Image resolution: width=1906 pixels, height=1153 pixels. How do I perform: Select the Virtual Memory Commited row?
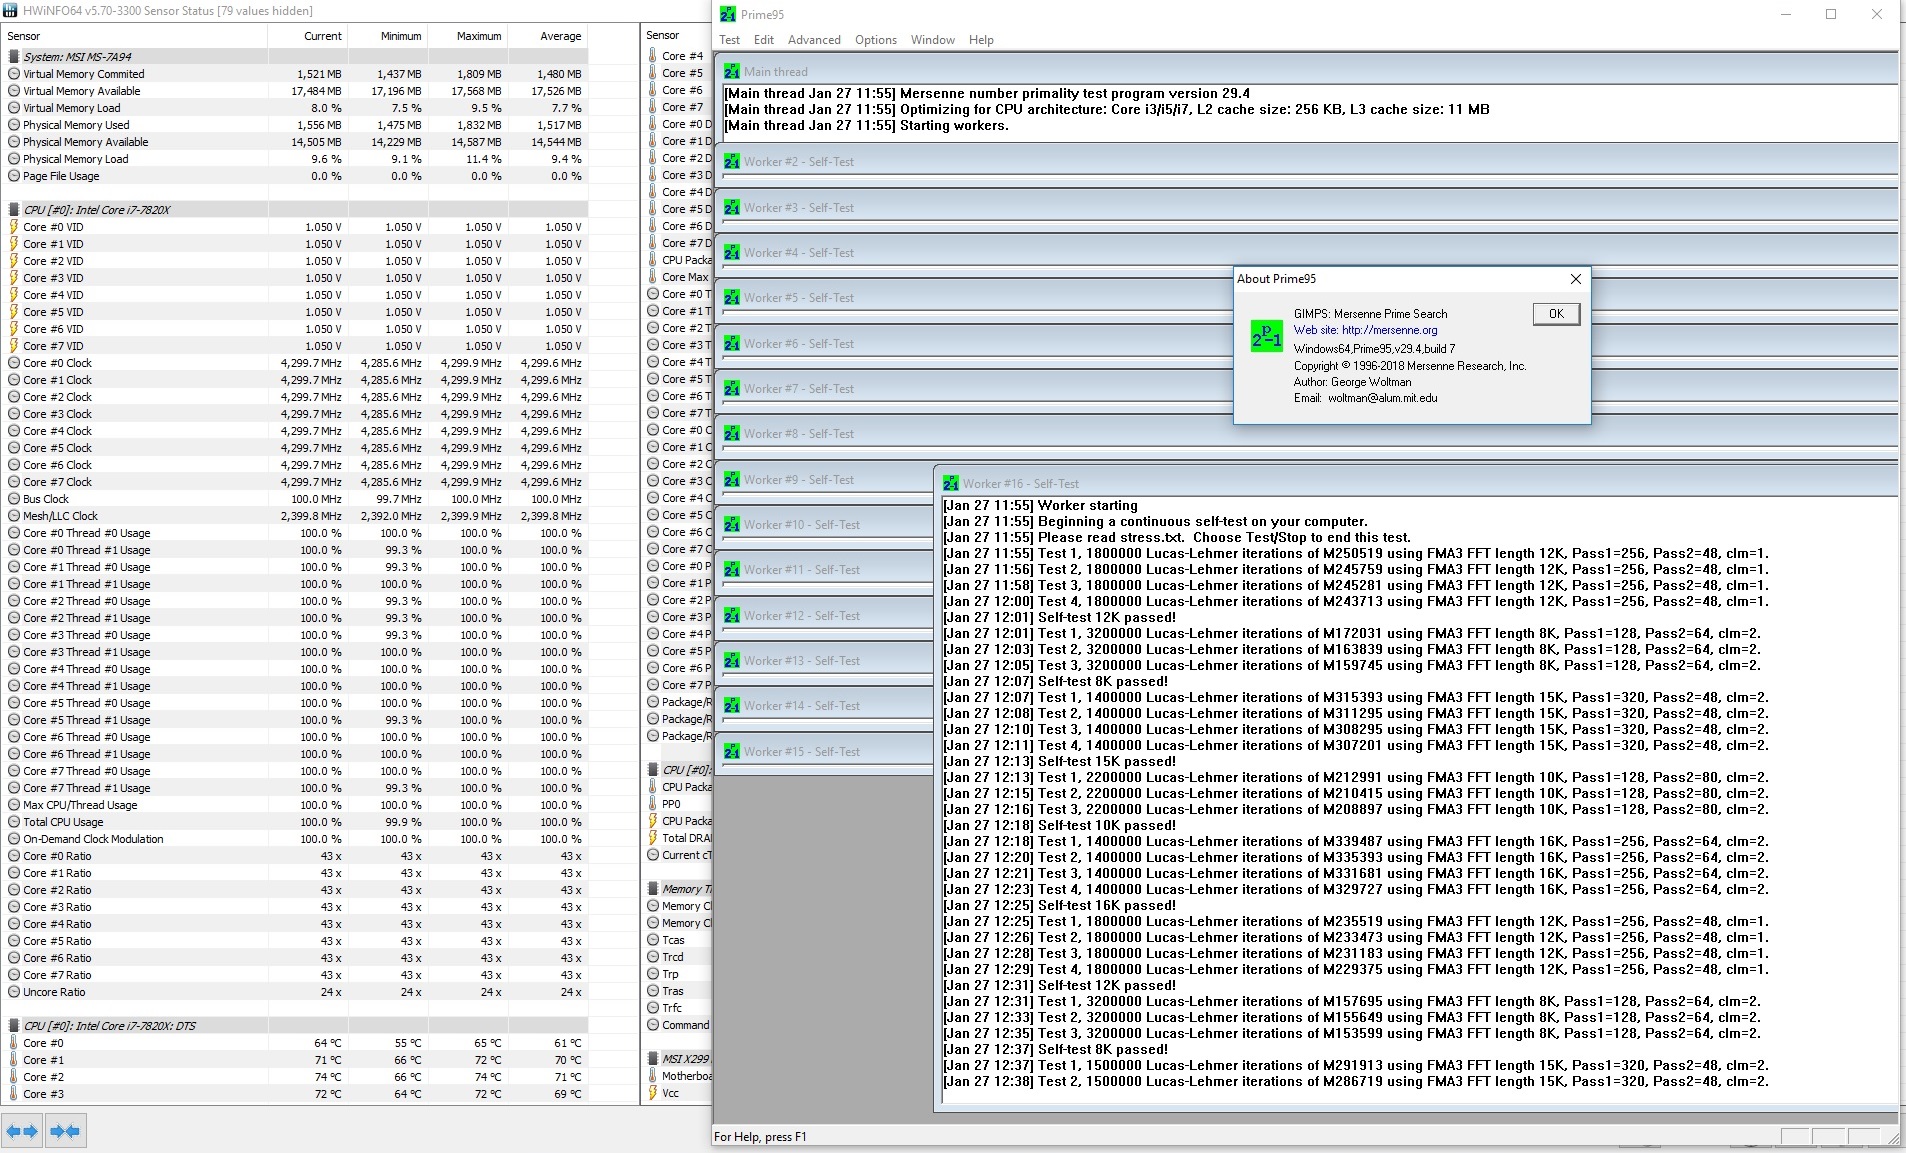click(x=295, y=74)
